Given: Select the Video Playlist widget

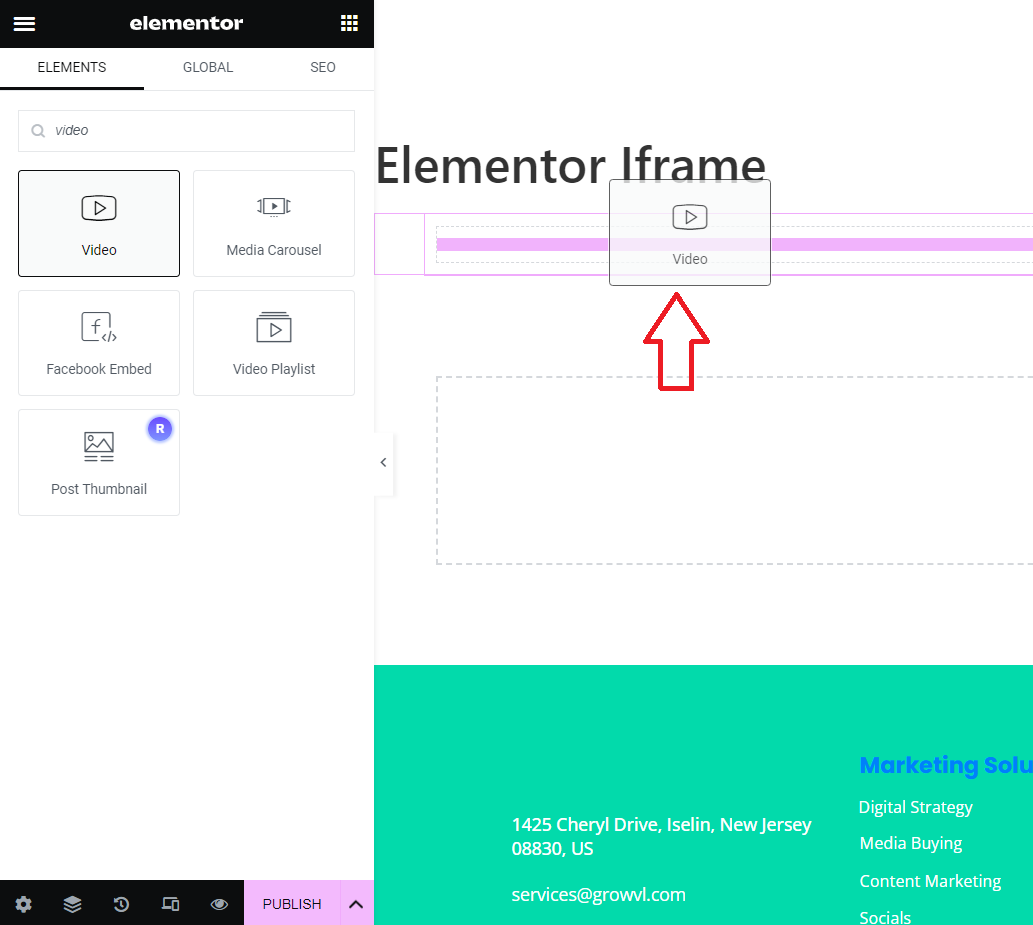Looking at the screenshot, I should 273,343.
